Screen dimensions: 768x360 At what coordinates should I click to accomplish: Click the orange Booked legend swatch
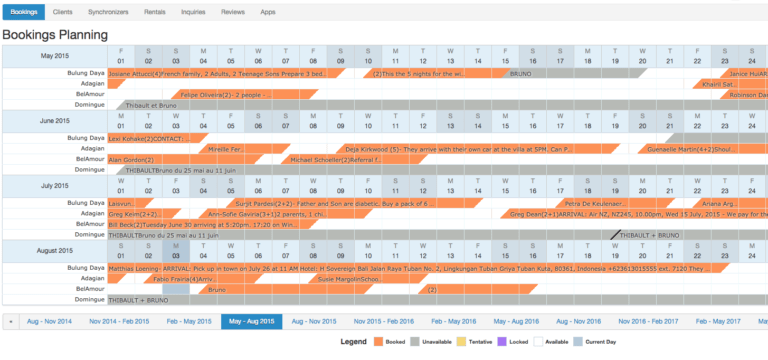[378, 342]
